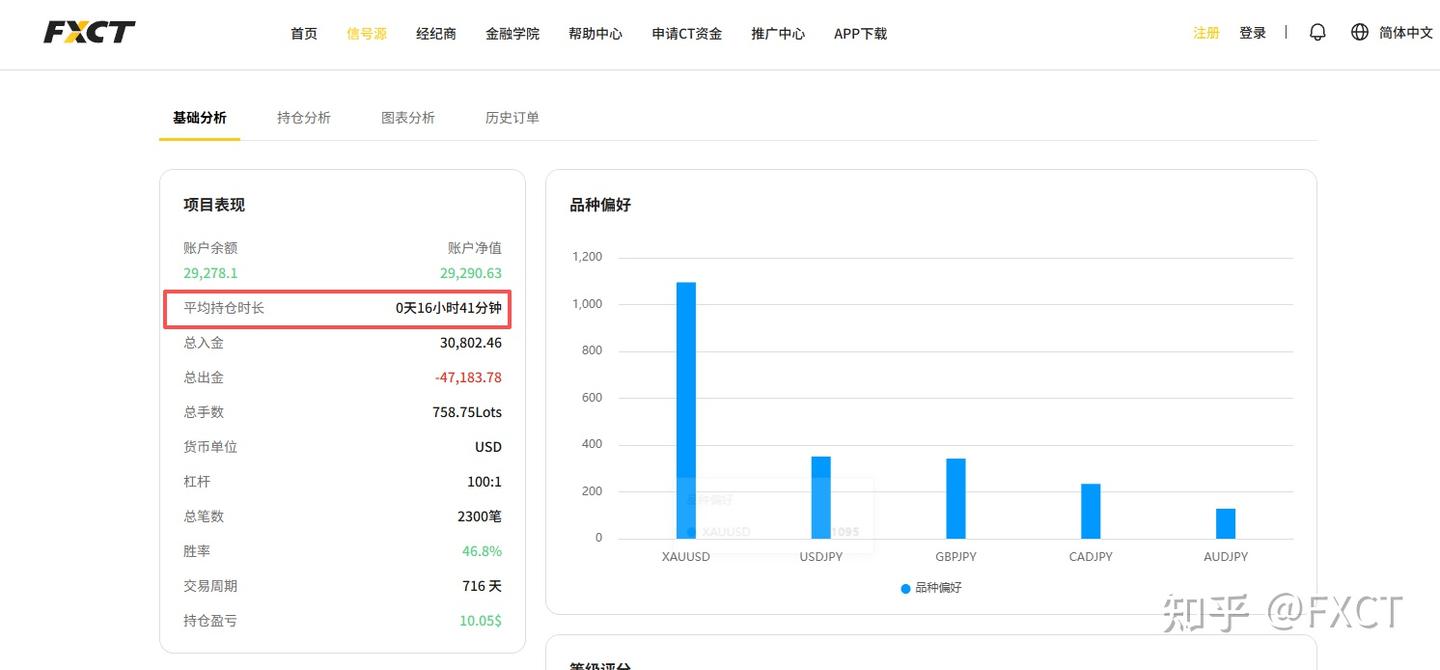Image resolution: width=1440 pixels, height=670 pixels.
Task: Go to APP下载
Action: 860,33
